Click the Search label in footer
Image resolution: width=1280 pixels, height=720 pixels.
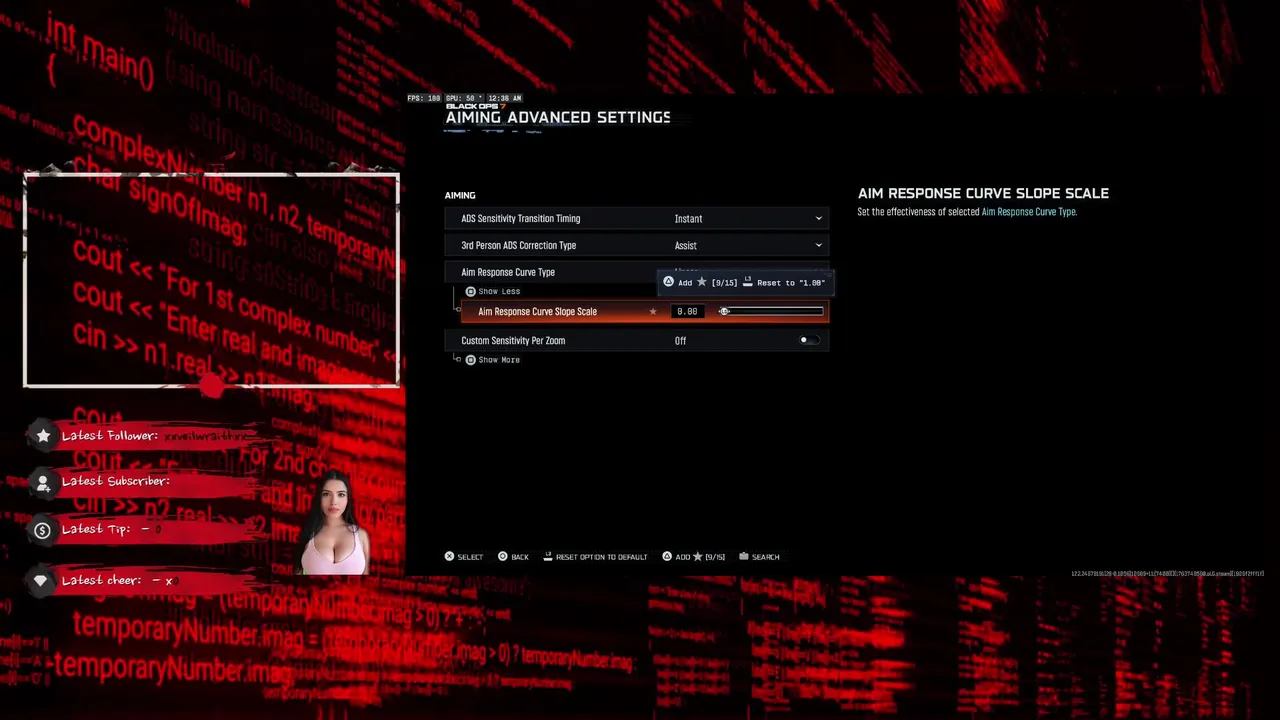(765, 557)
